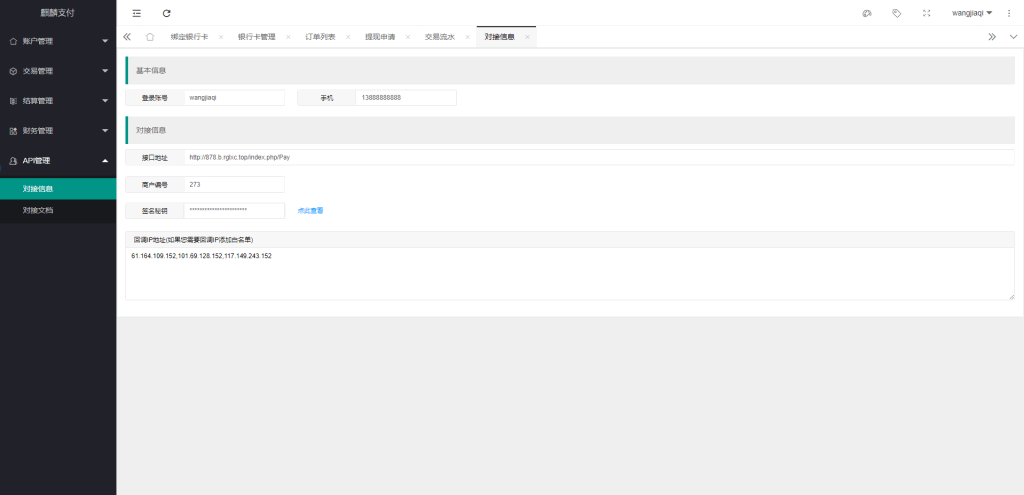Screen dimensions: 1024x495
Task: Open the wangjiaqi user dropdown
Action: click(971, 13)
